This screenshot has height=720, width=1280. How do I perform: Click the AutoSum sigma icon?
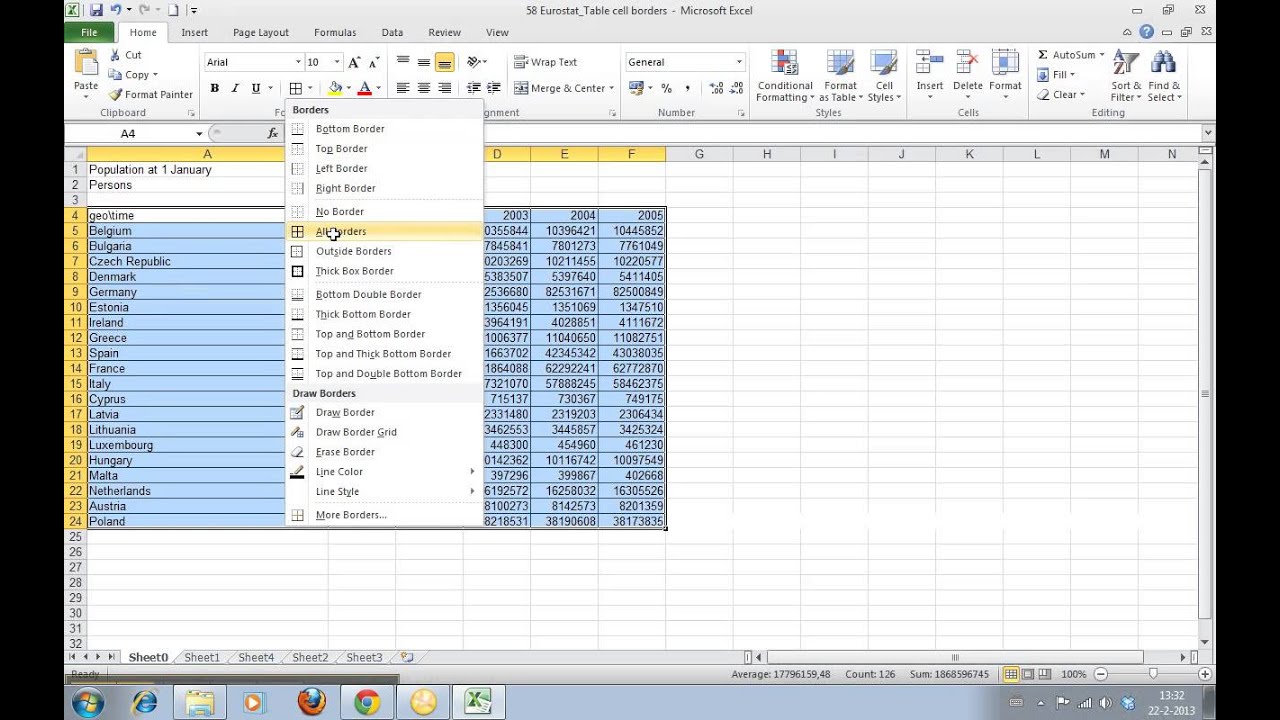click(x=1043, y=55)
